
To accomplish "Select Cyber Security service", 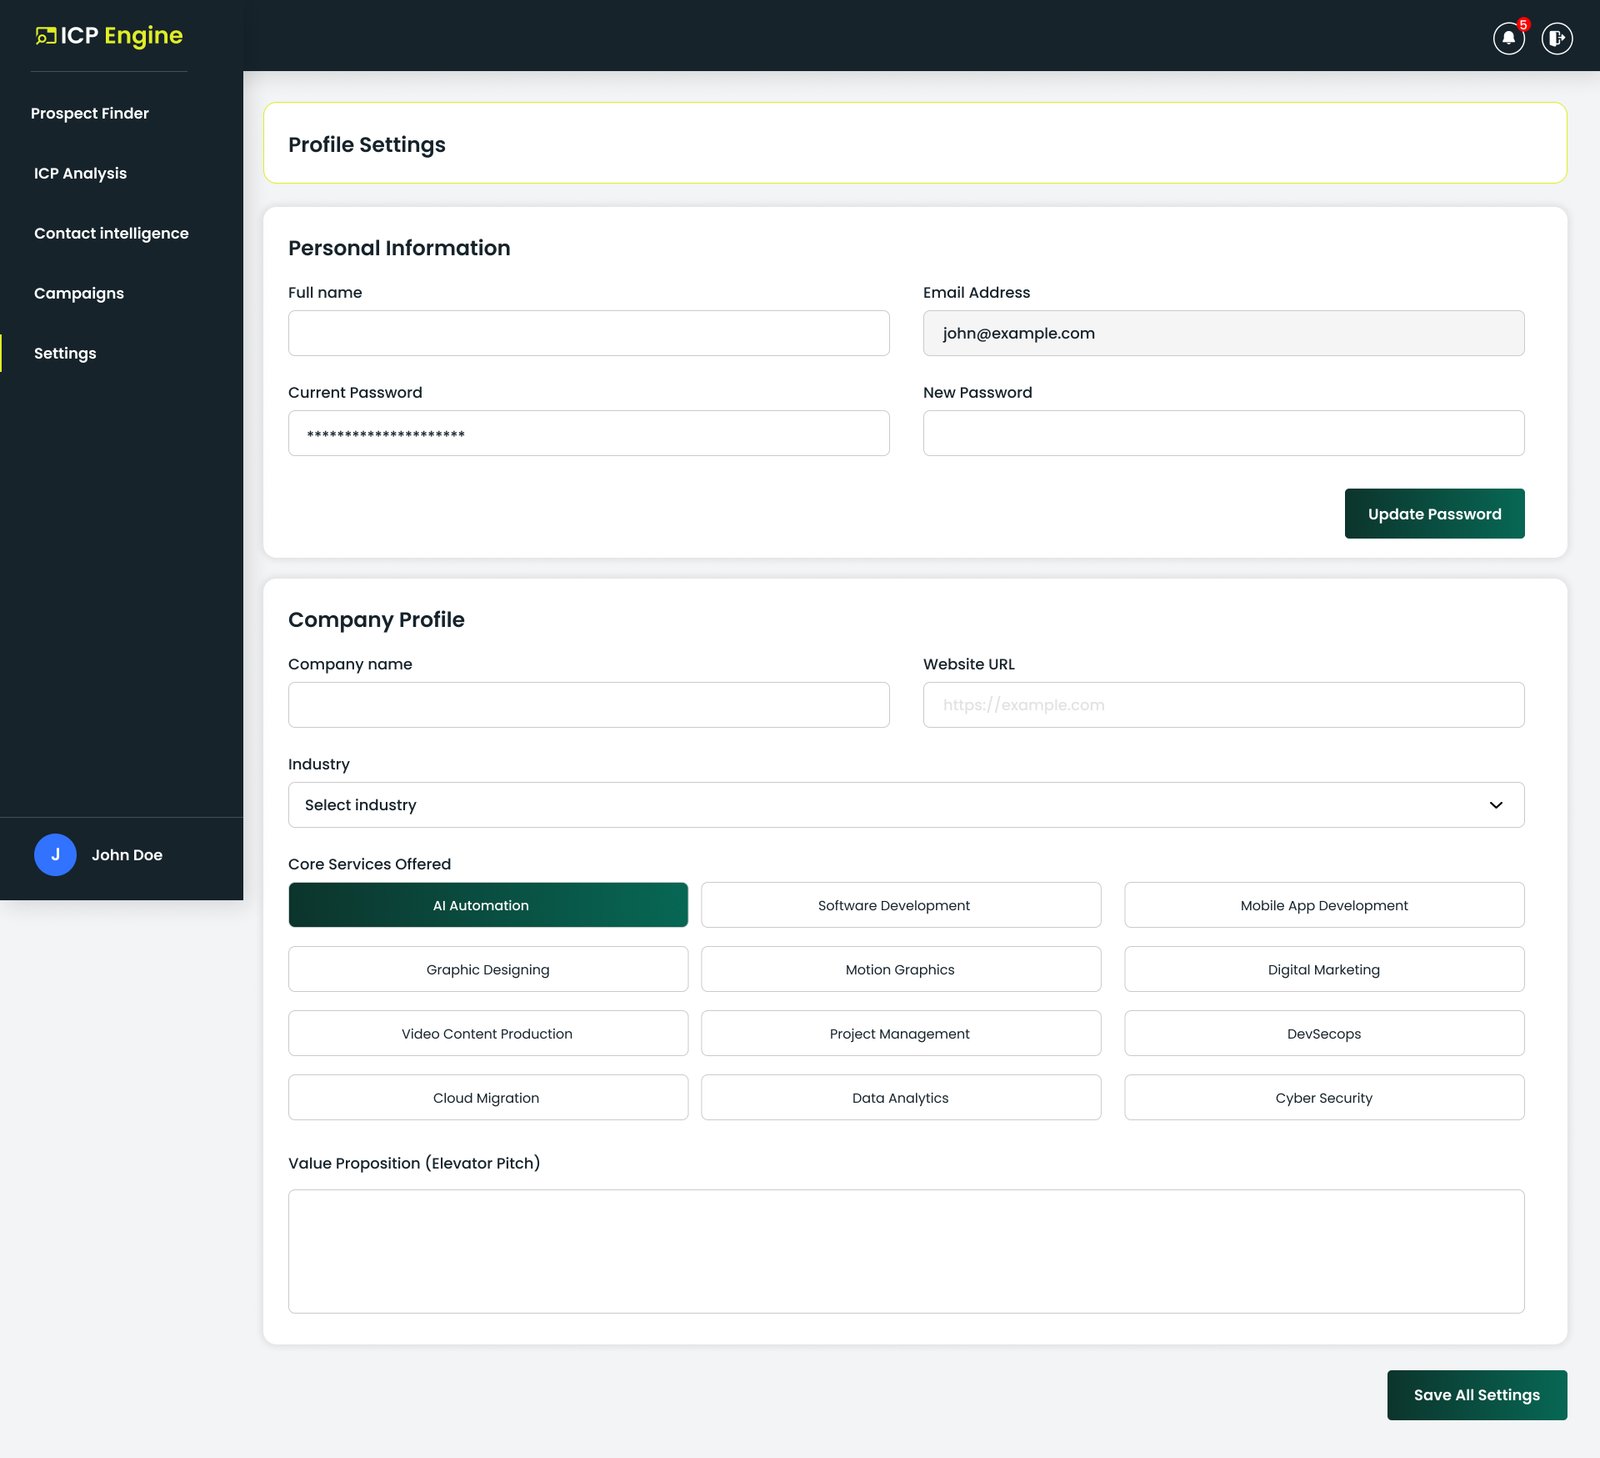I will 1324,1097.
